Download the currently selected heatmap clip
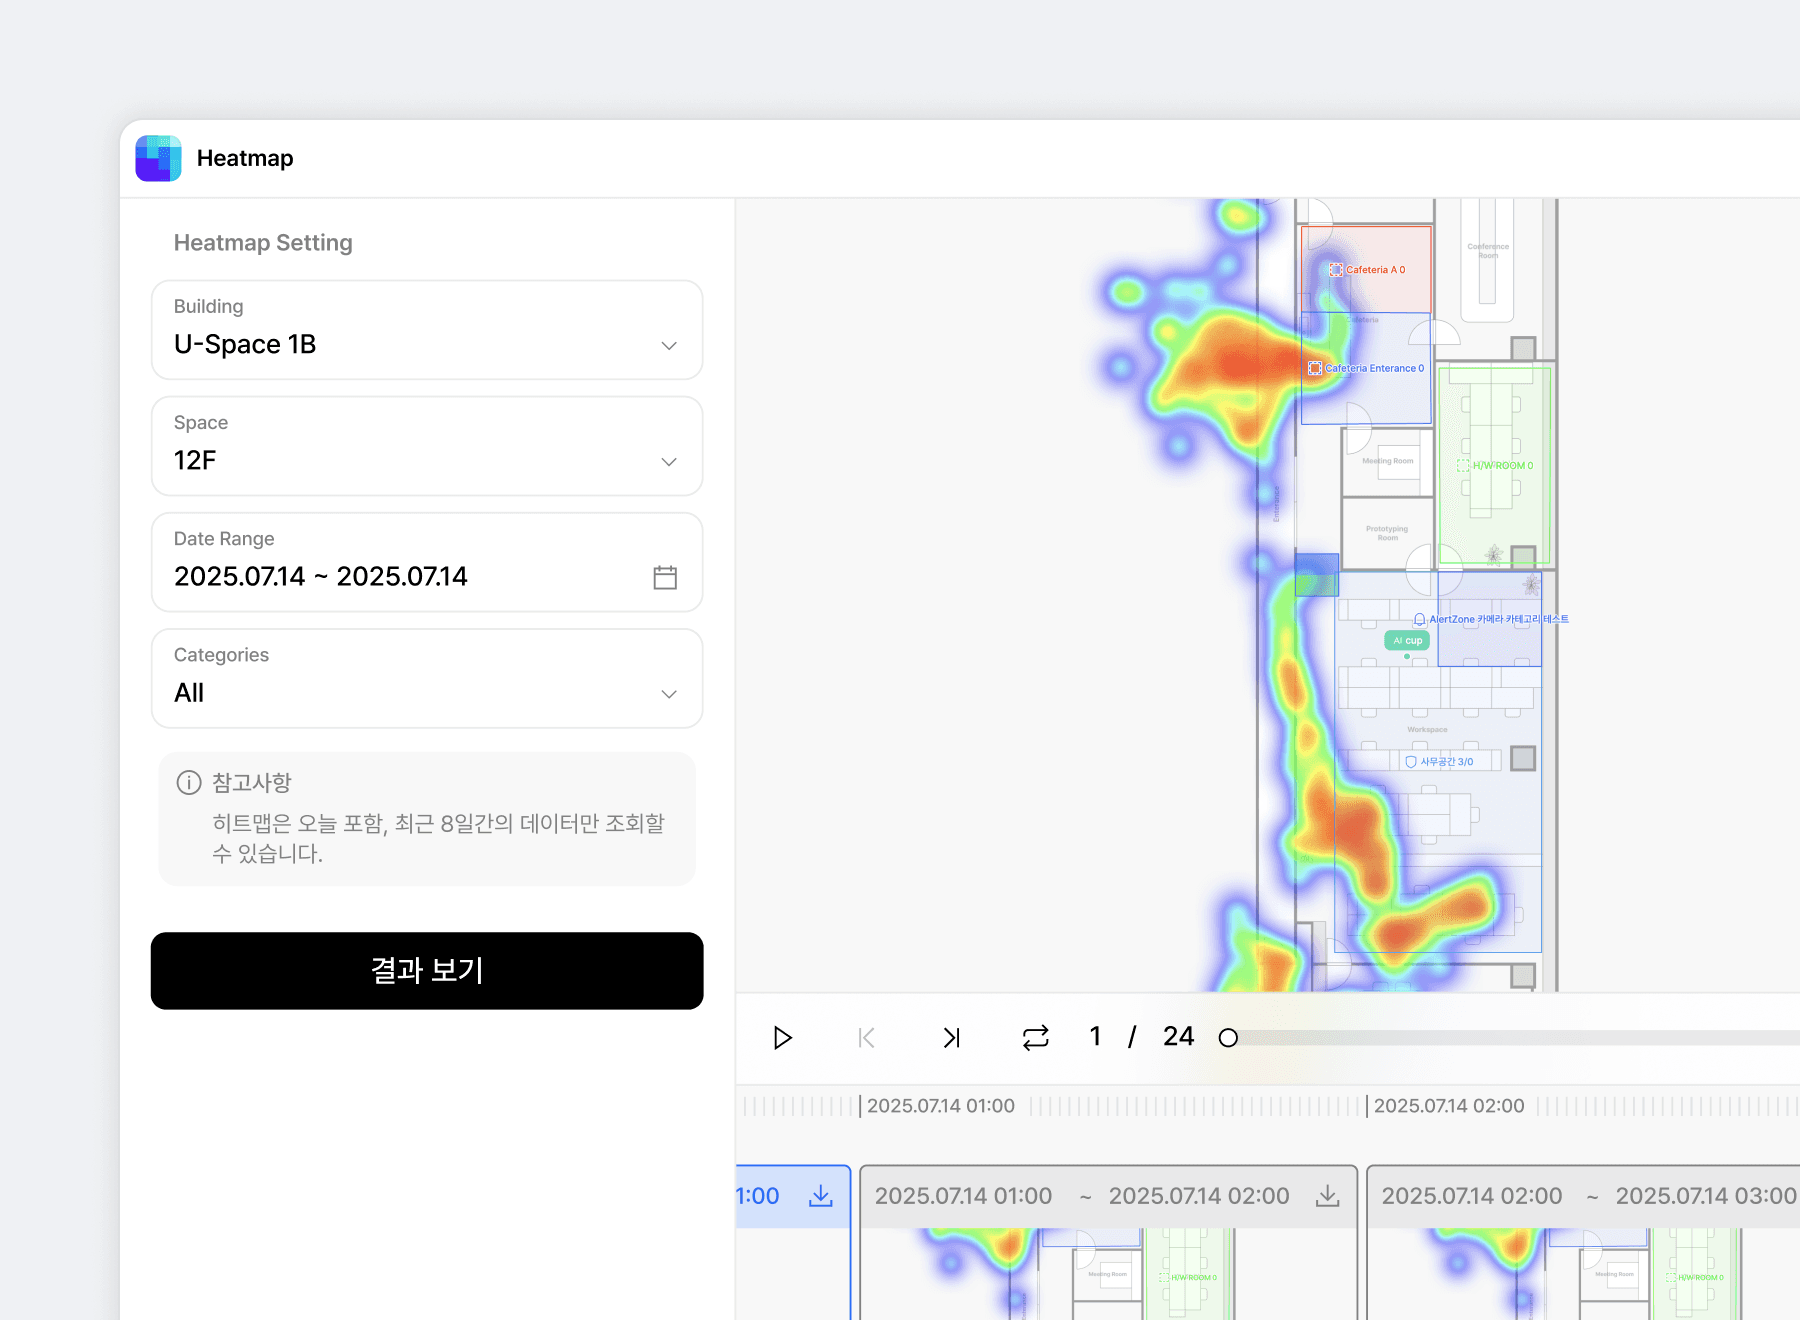 tap(820, 1196)
